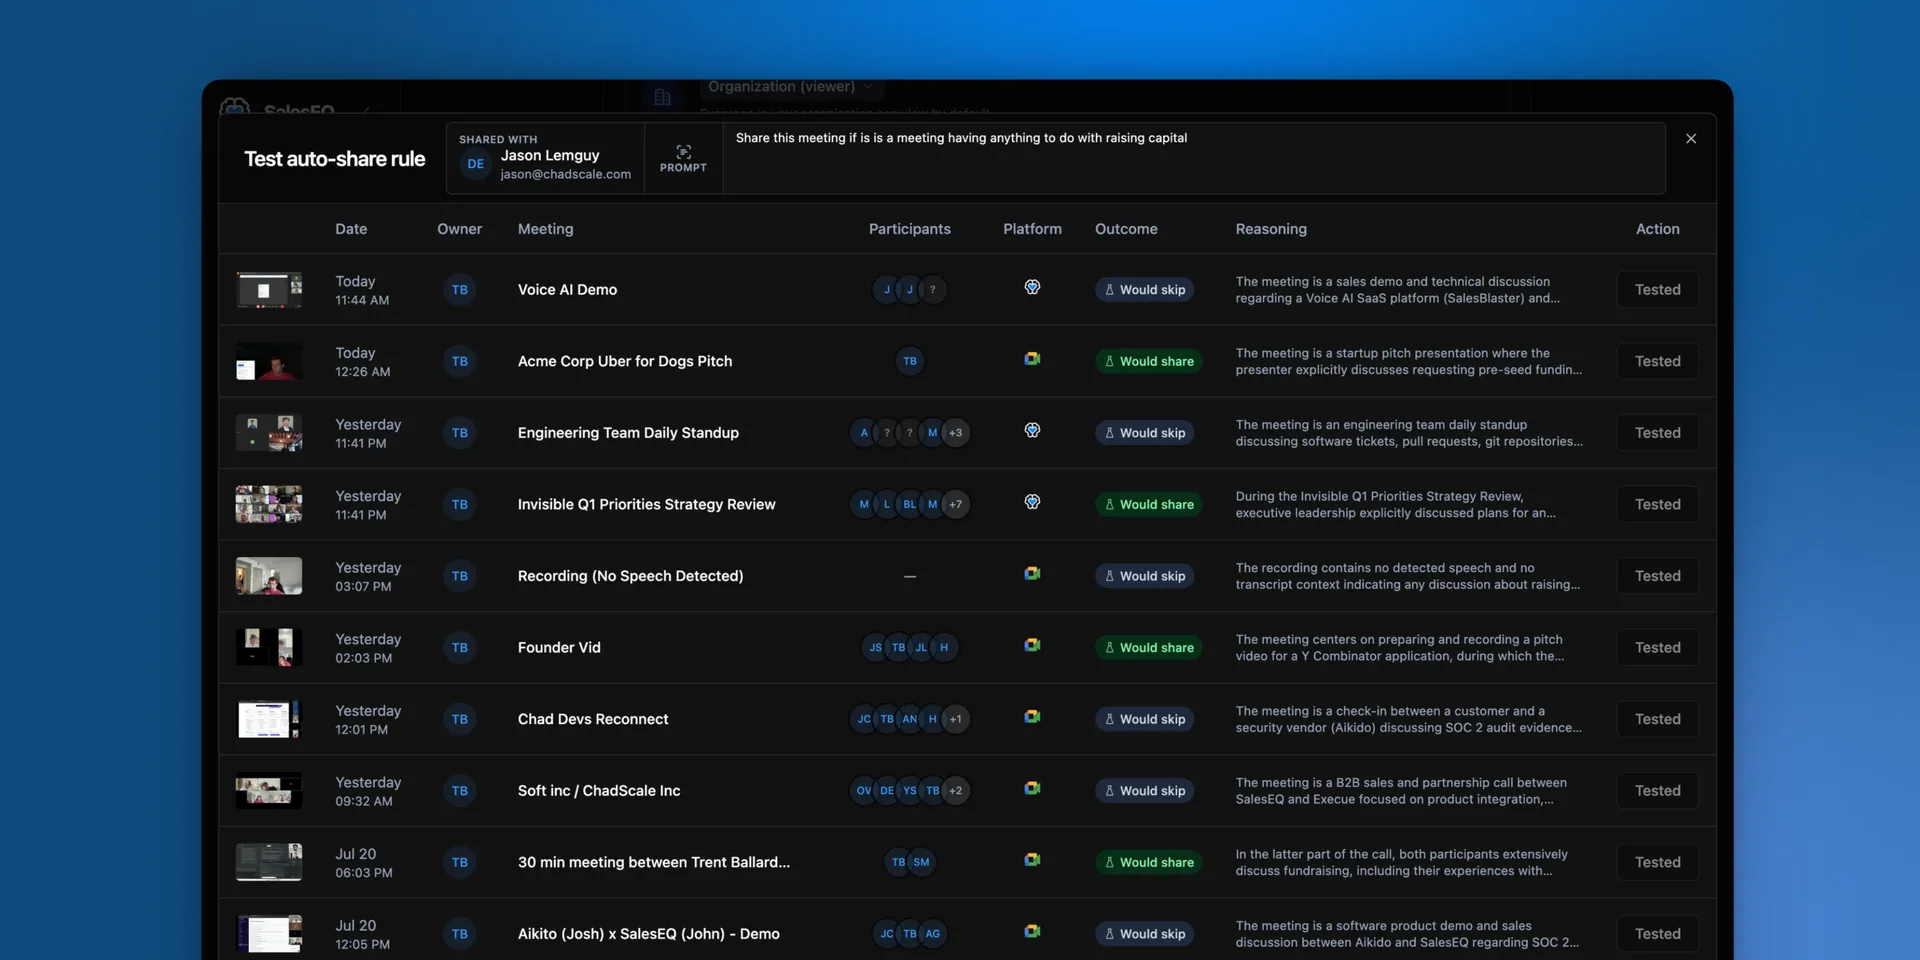Open the Recording (No Speech Detected) thumbnail

[x=269, y=576]
